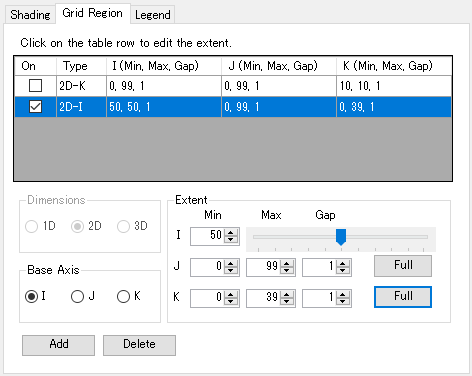Viewport: 472px width, 376px height.
Task: Click the J Min value field
Action: click(x=207, y=267)
